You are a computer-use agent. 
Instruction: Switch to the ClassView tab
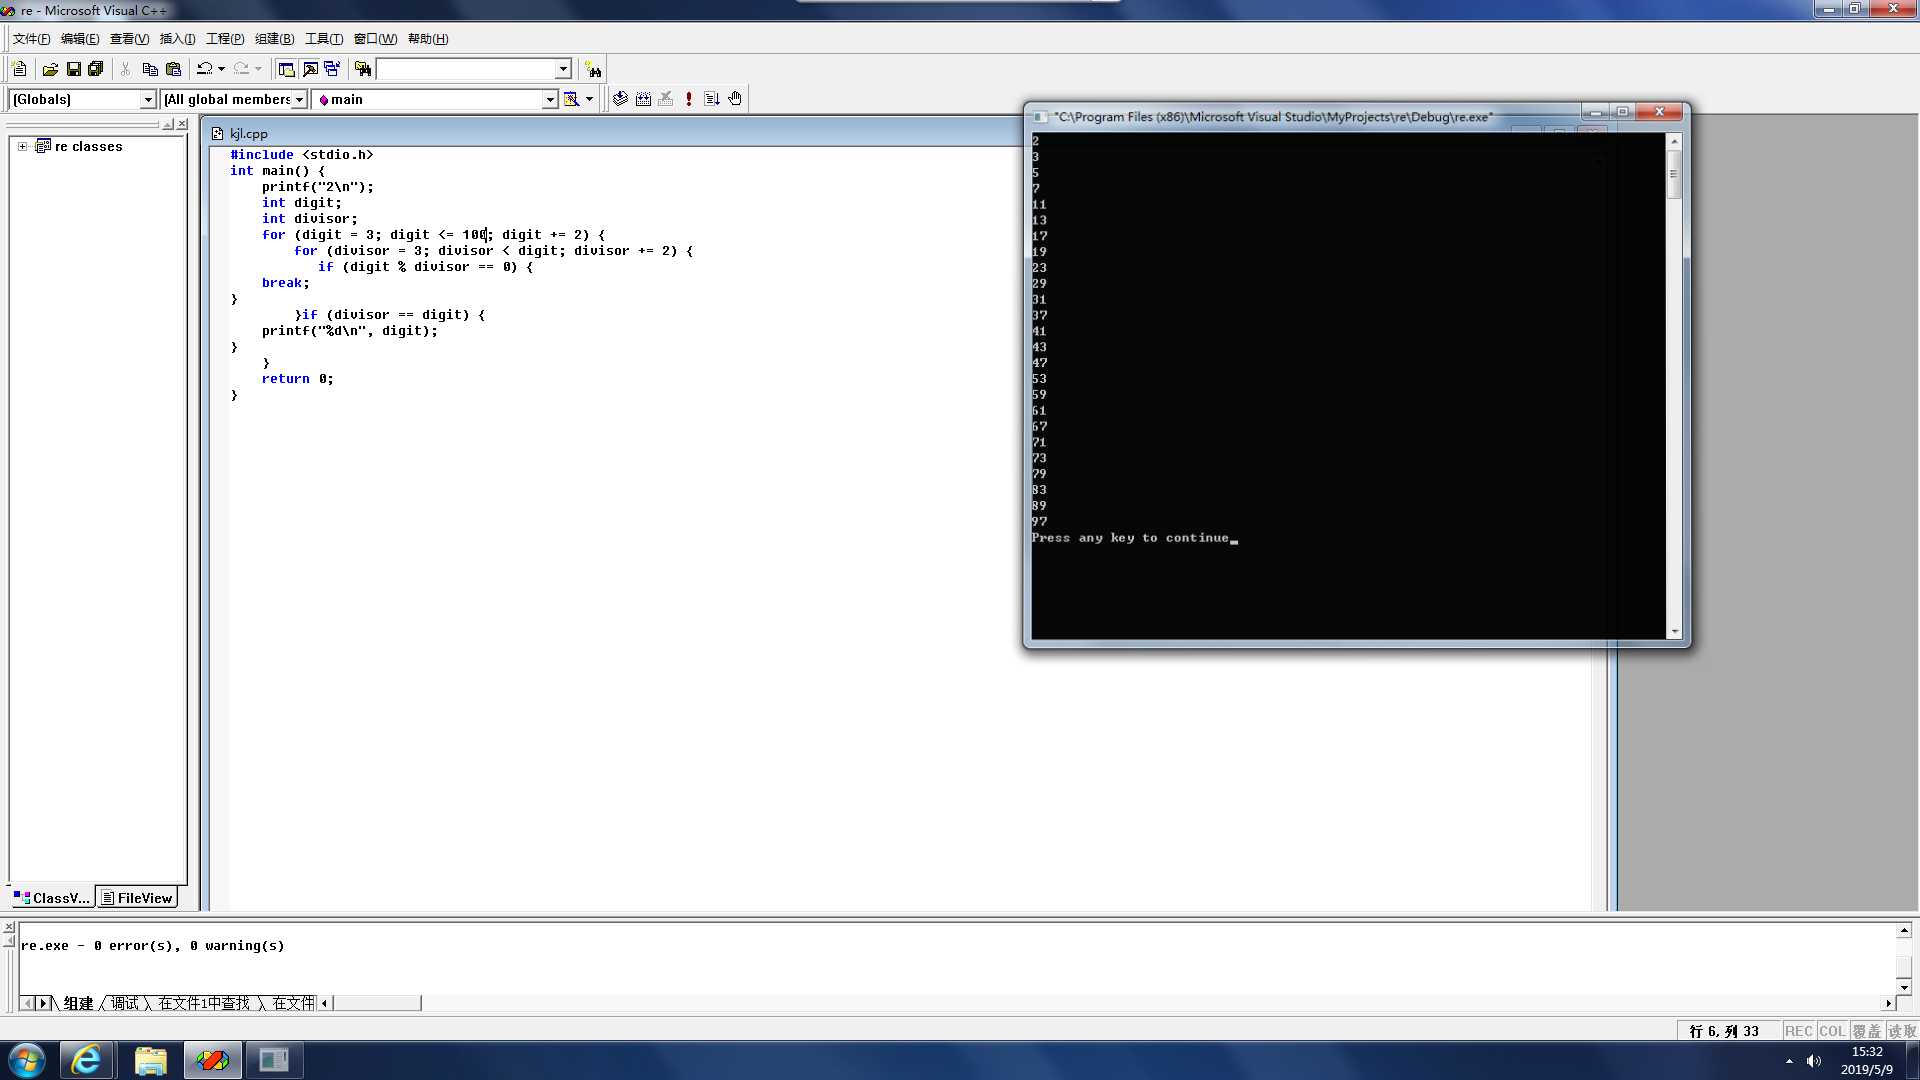pos(52,898)
